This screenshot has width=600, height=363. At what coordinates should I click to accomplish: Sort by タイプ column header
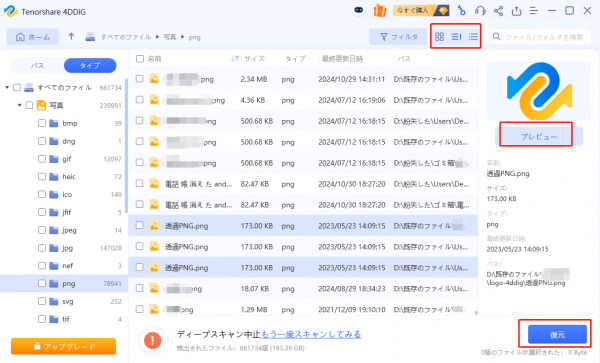point(295,59)
